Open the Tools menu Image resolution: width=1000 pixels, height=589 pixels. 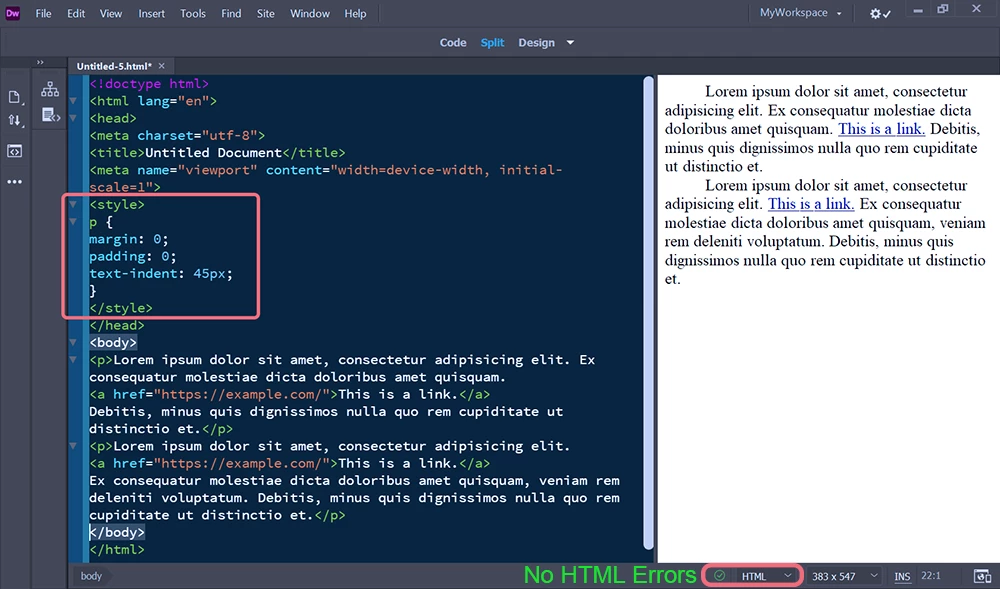pos(193,13)
